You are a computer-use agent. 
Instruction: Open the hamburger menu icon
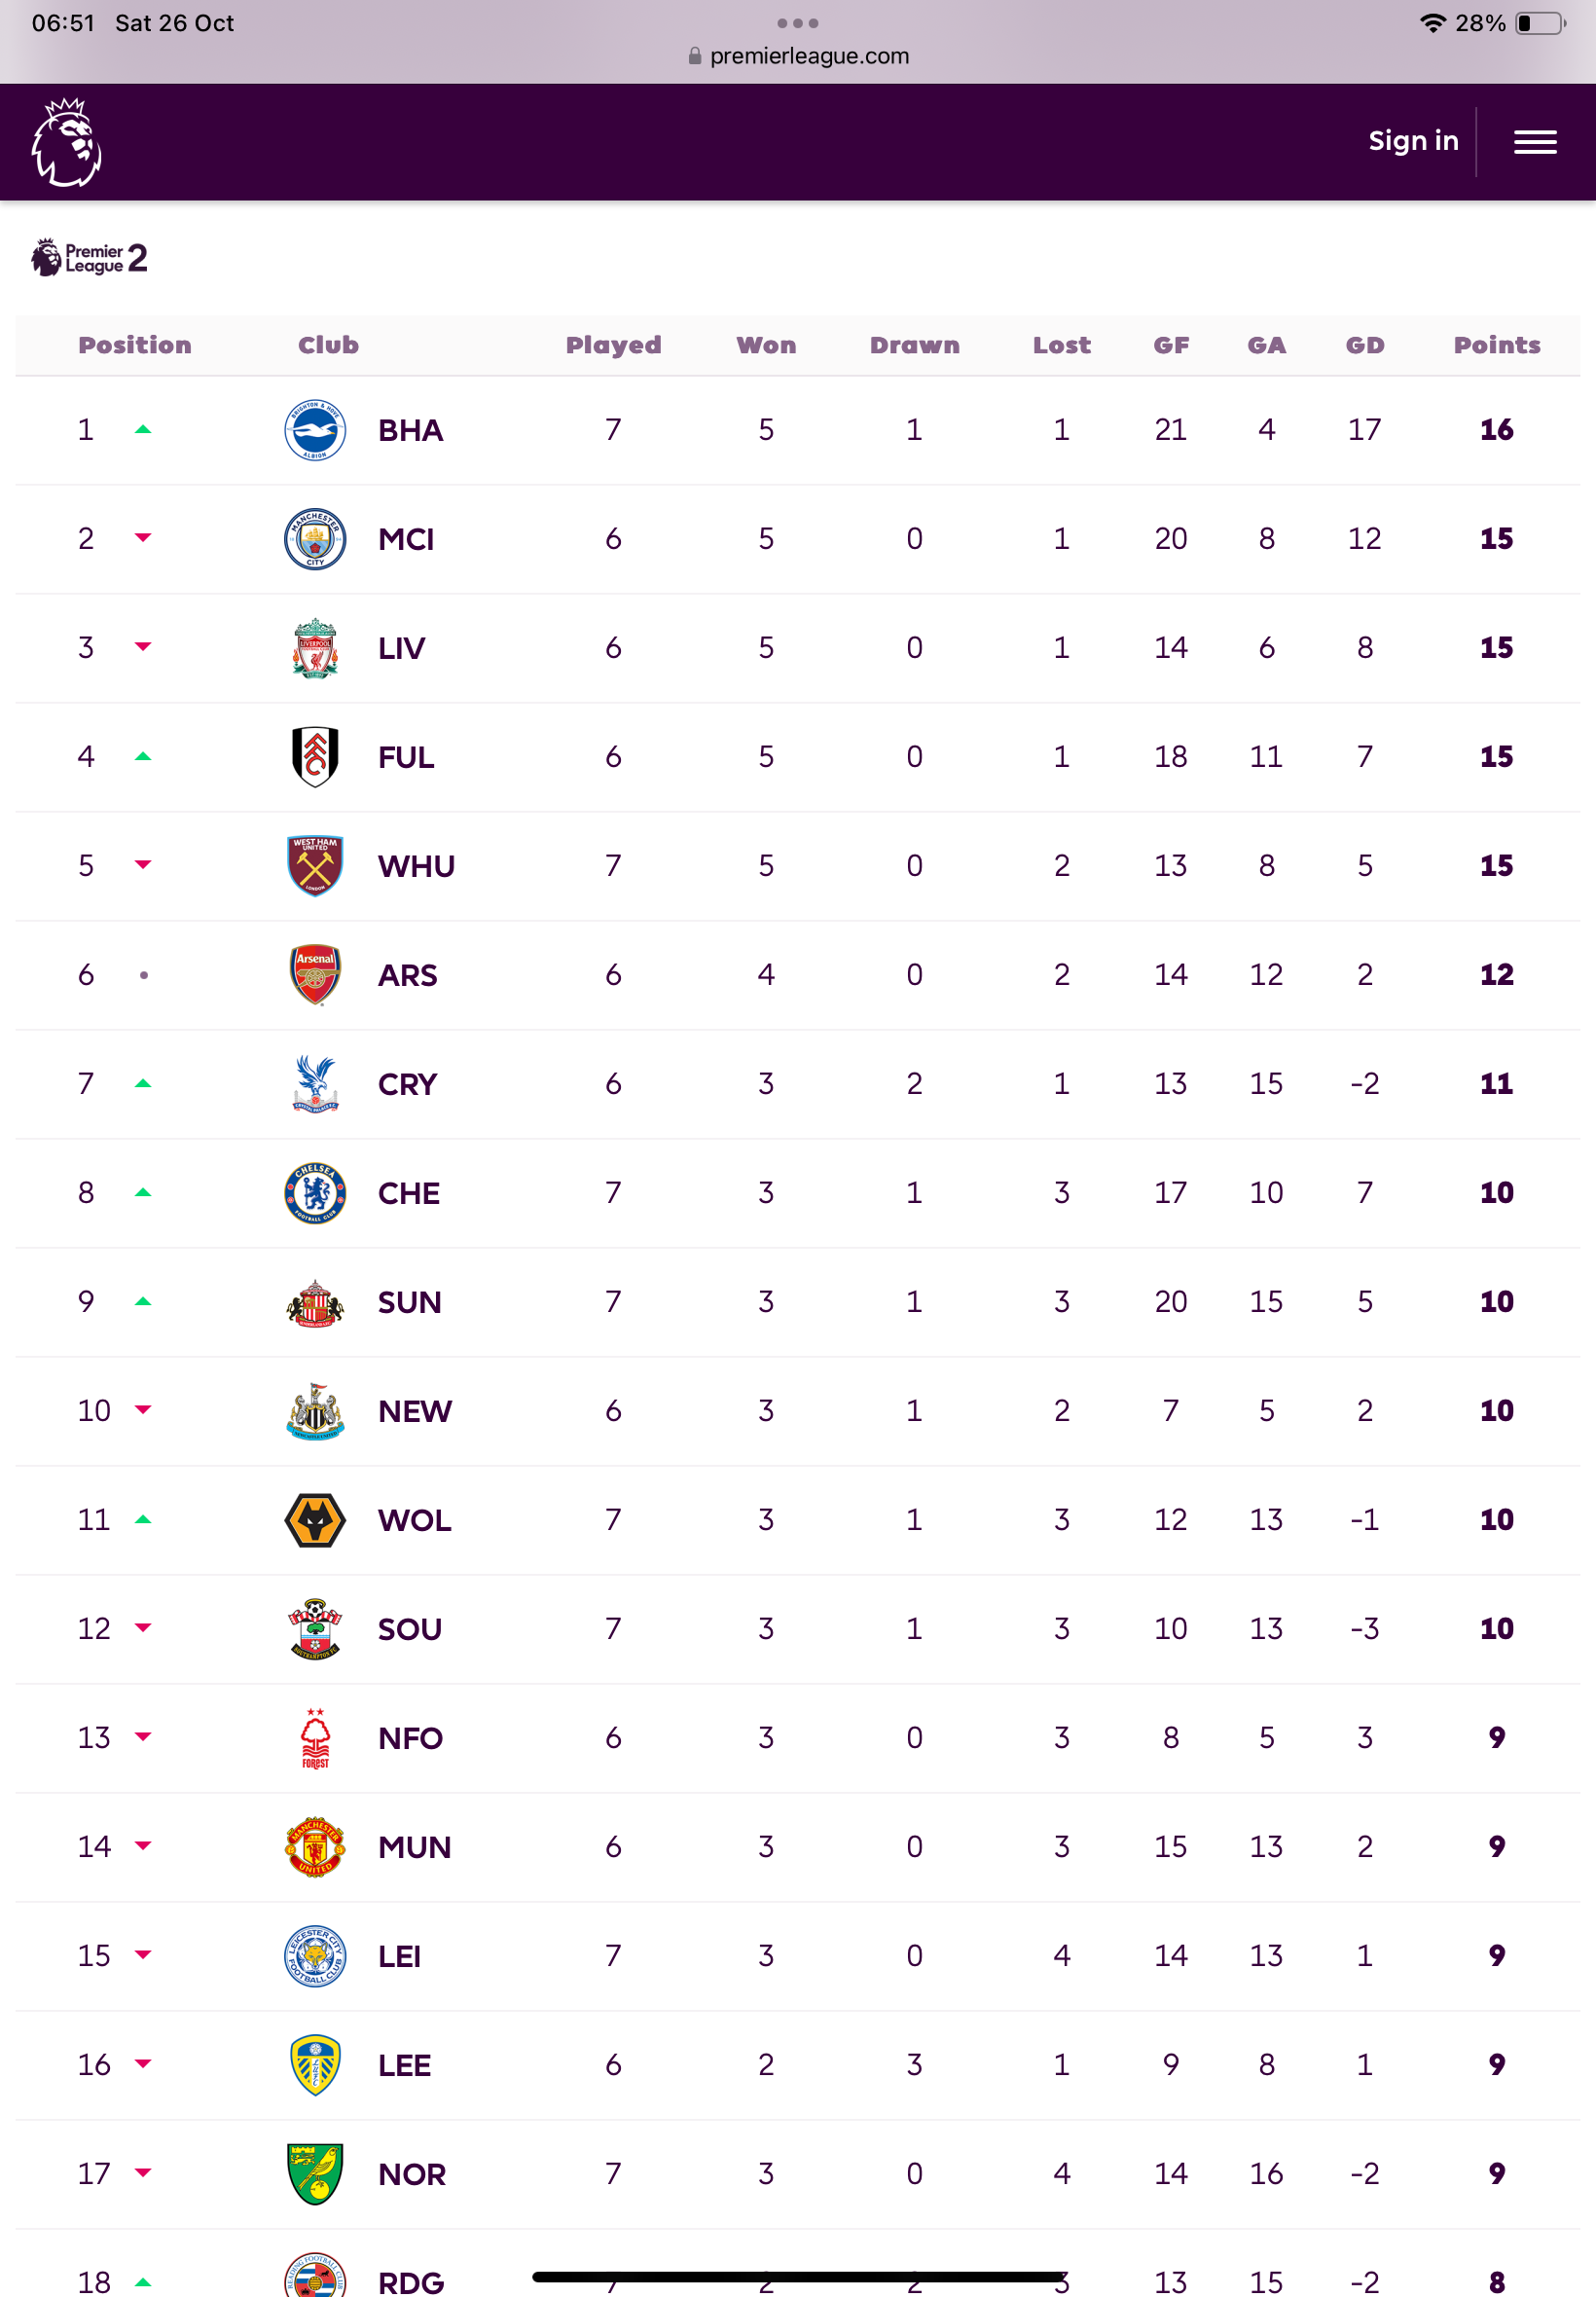tap(1534, 142)
